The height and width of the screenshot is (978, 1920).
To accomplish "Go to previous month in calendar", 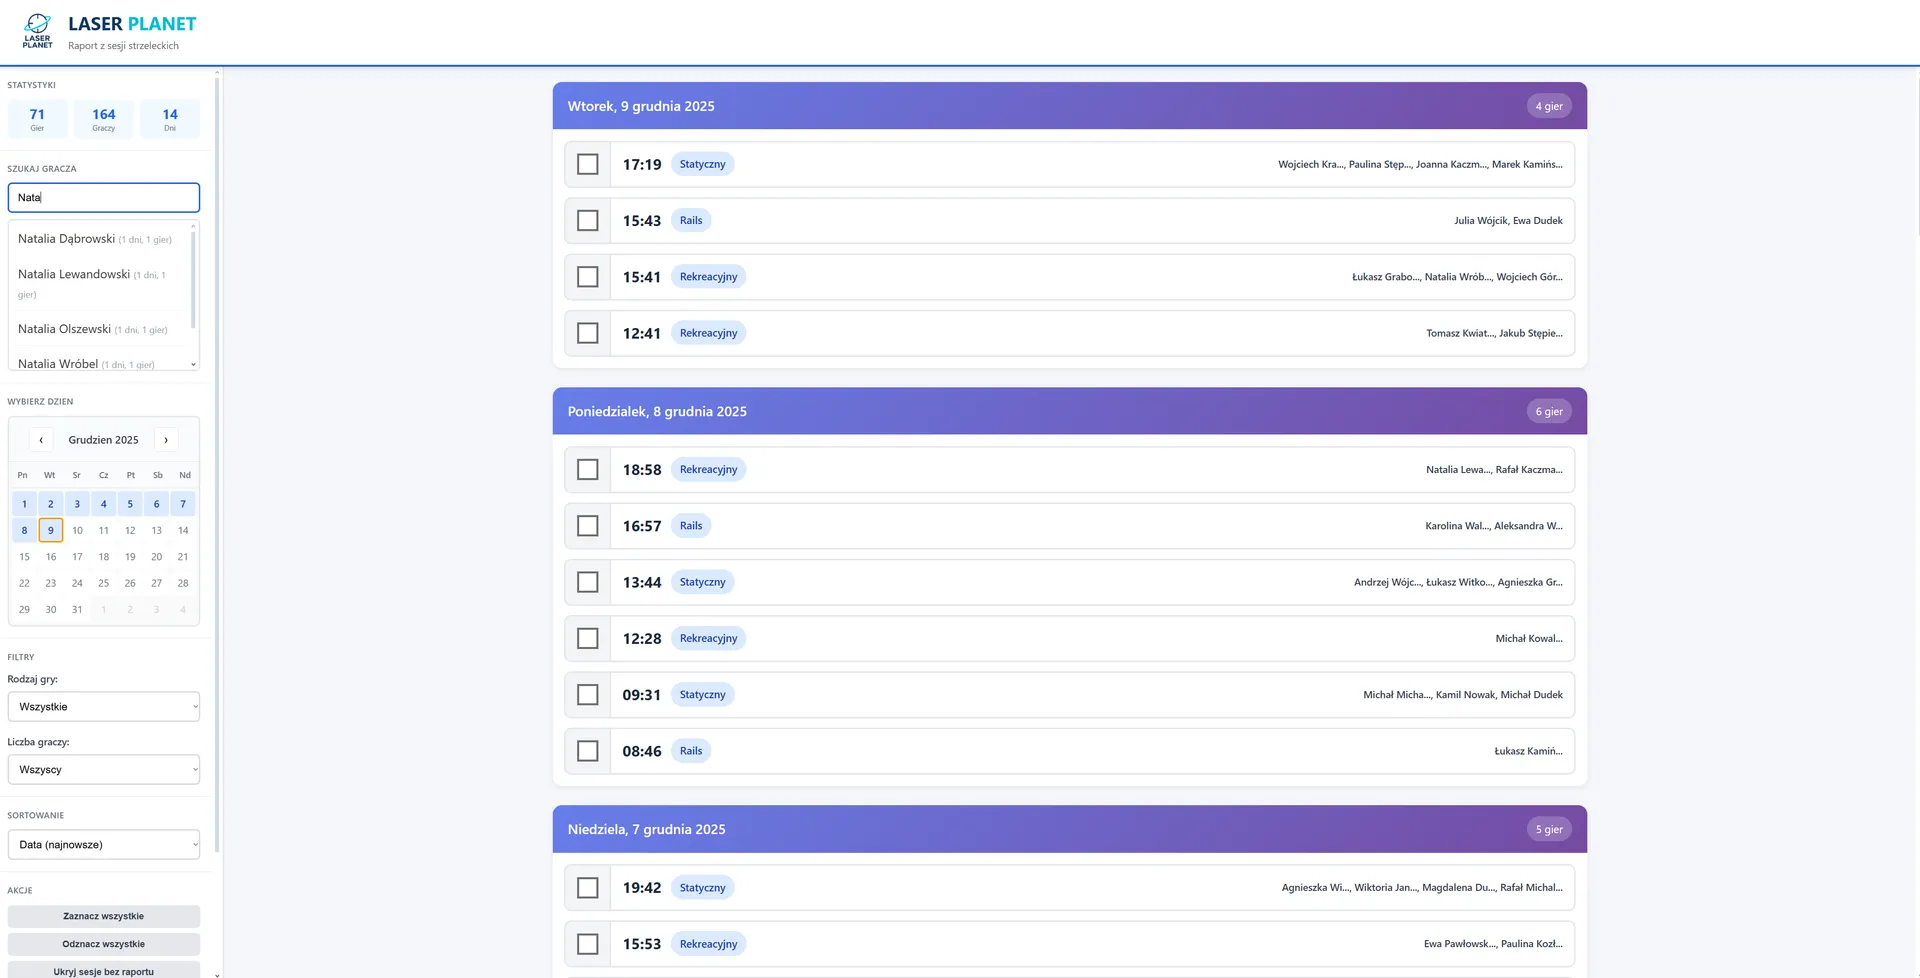I will pyautogui.click(x=41, y=440).
